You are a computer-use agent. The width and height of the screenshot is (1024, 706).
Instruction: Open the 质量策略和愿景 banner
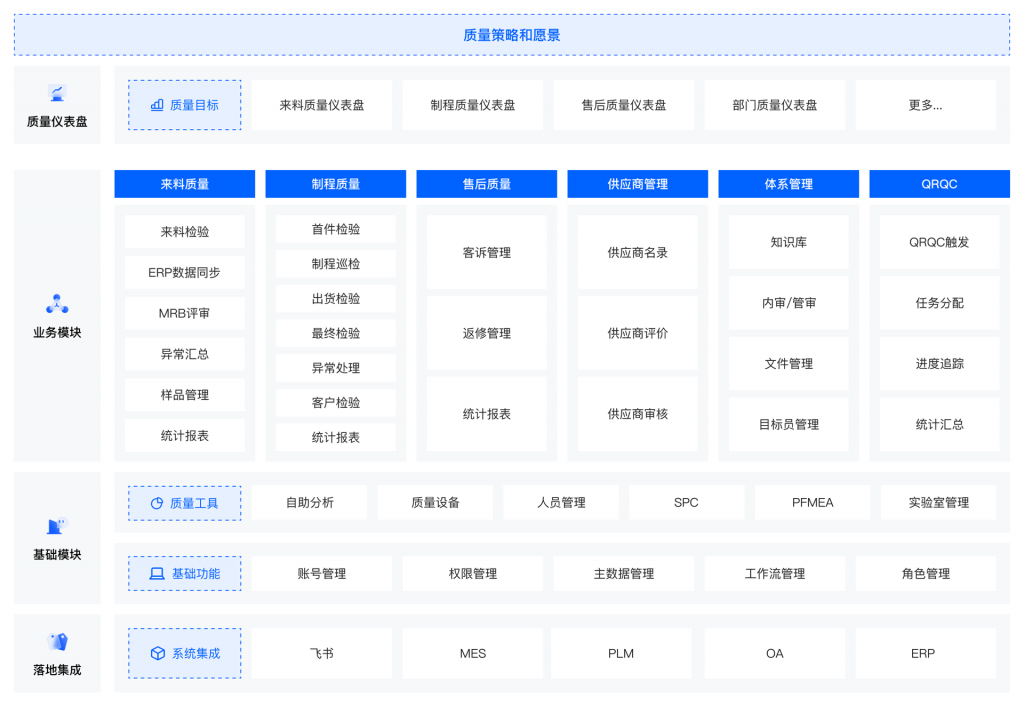click(512, 35)
